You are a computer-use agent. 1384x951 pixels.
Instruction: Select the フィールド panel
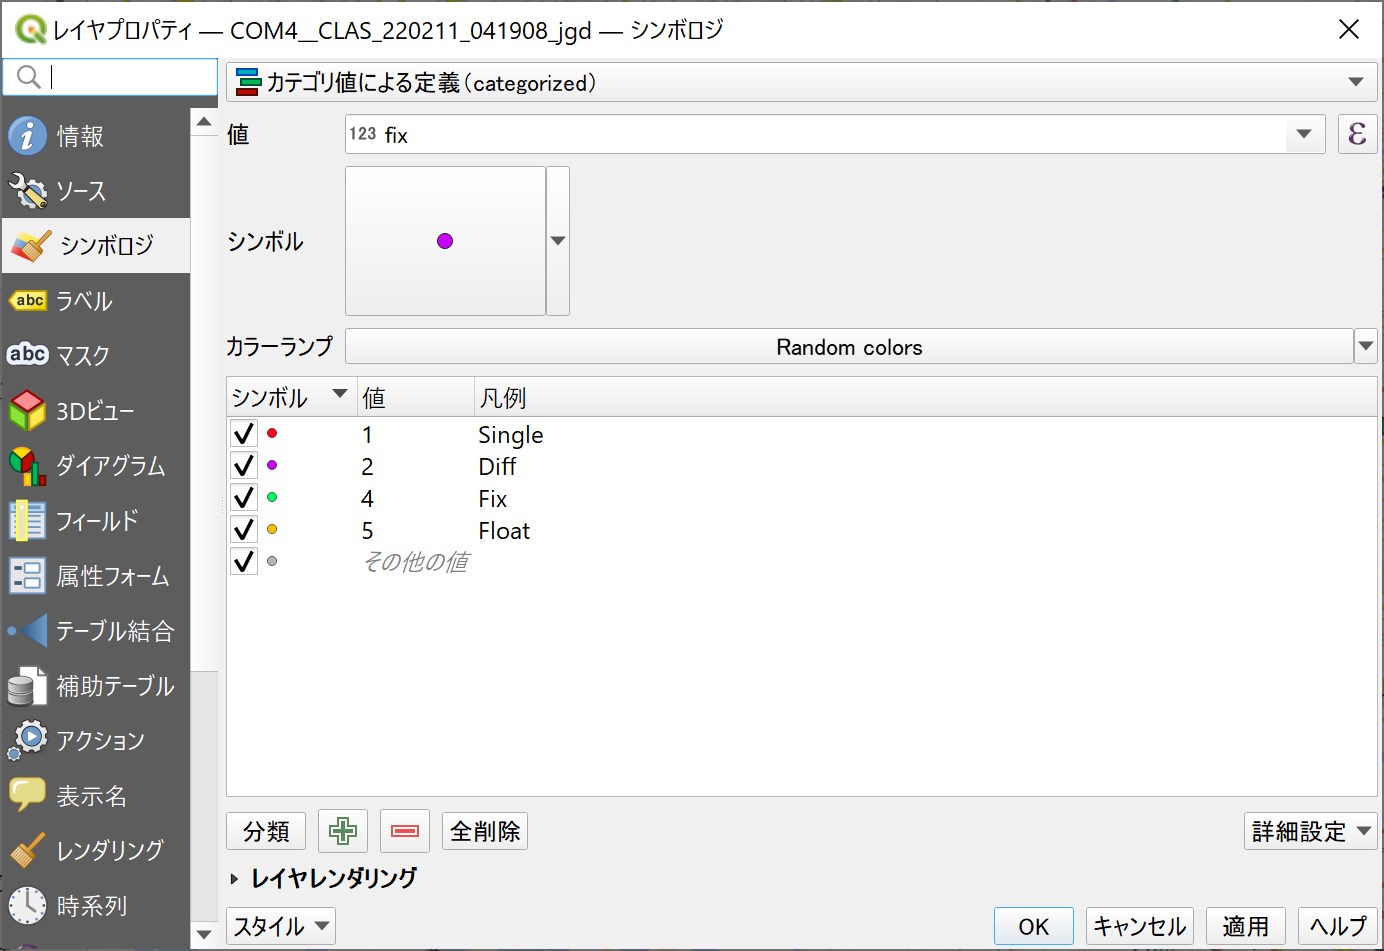pyautogui.click(x=95, y=520)
